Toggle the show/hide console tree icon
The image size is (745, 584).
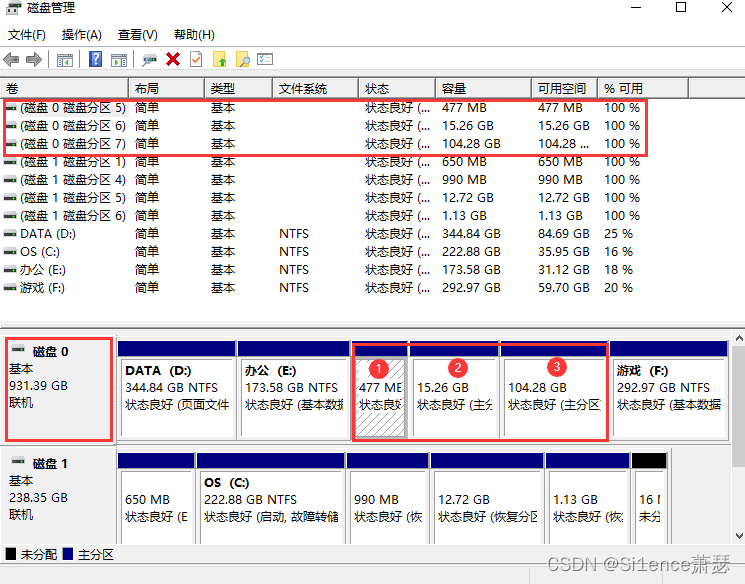click(x=65, y=60)
